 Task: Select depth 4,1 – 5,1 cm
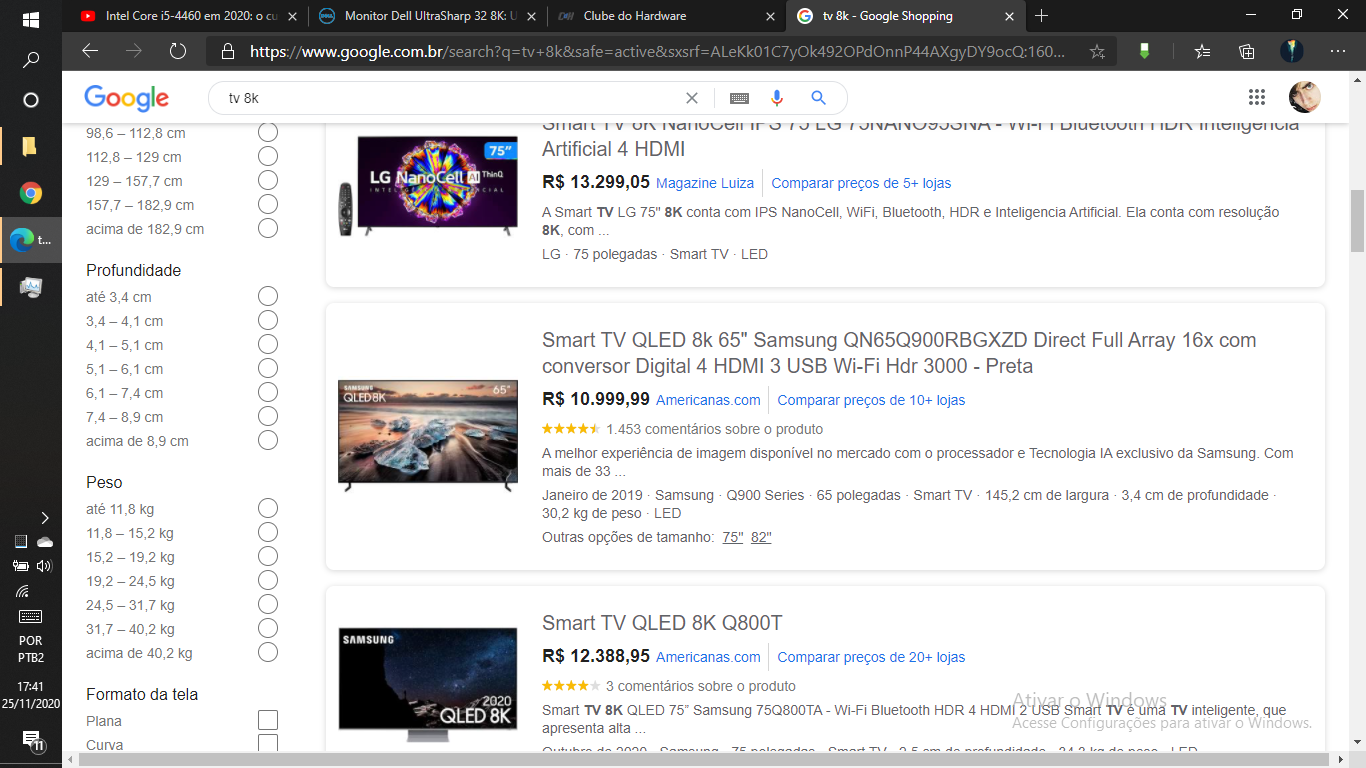(268, 345)
